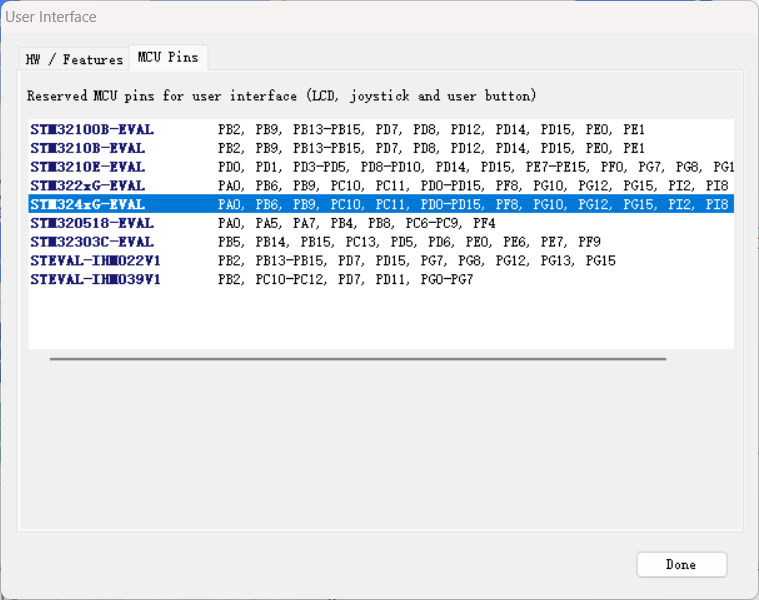Select the STEVAL-IHM022V1 board row

pyautogui.click(x=381, y=261)
